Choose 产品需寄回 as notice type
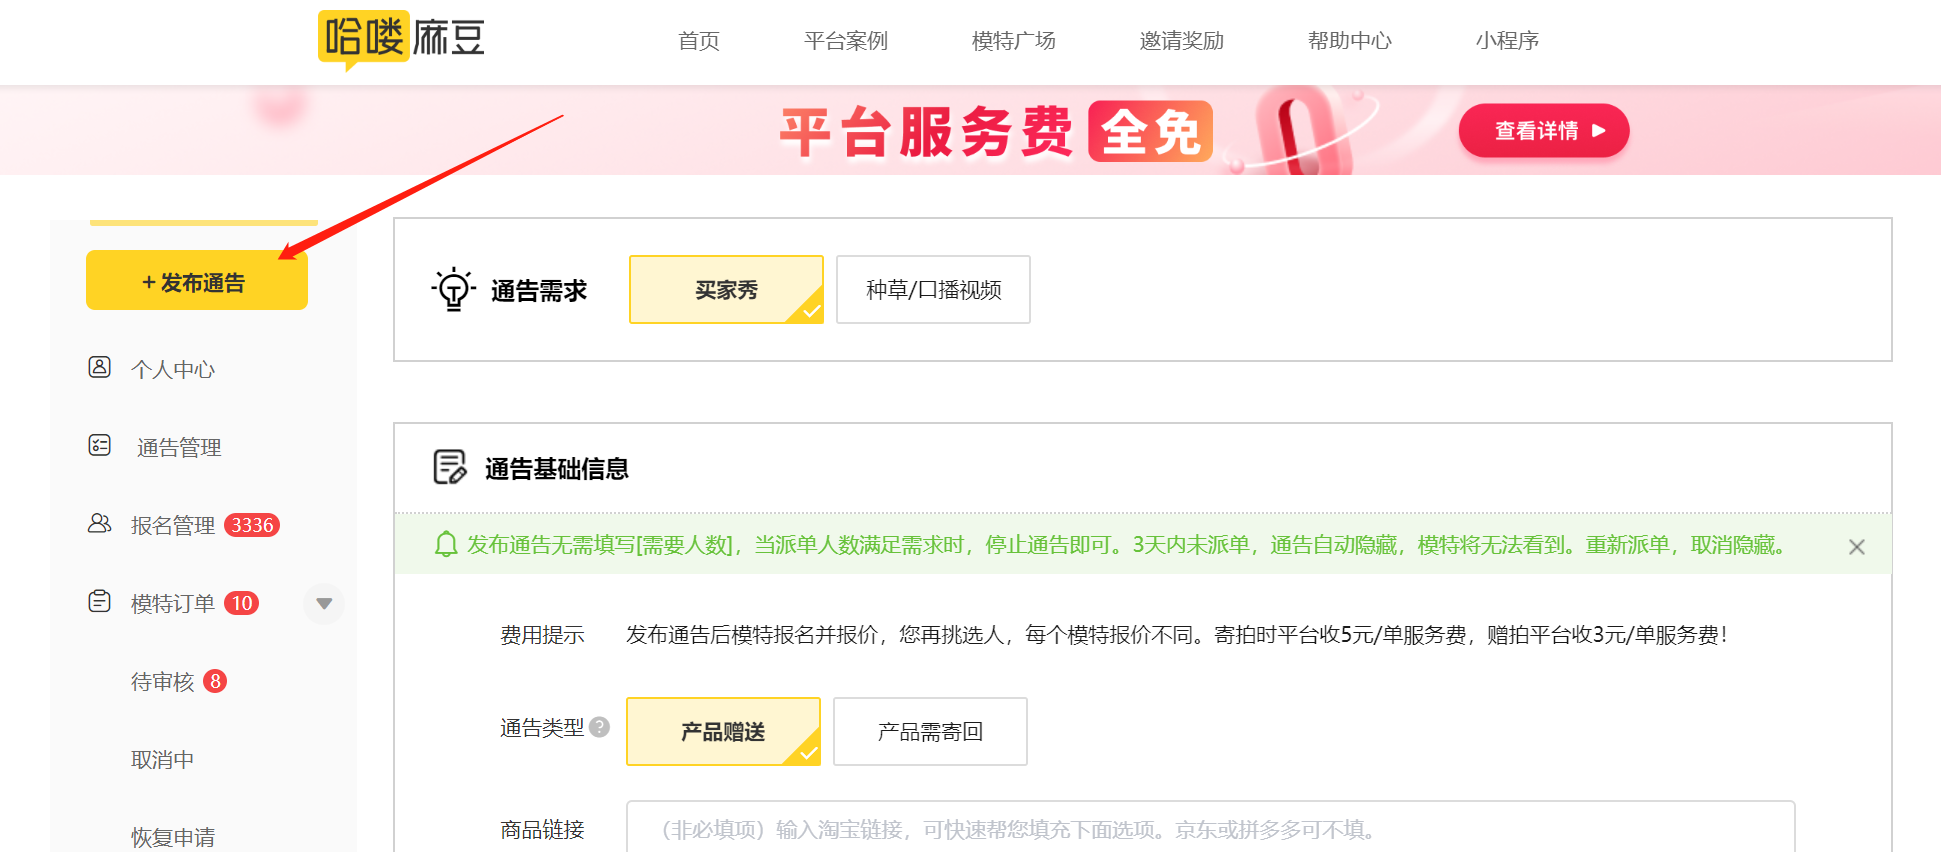This screenshot has width=1941, height=852. tap(930, 732)
